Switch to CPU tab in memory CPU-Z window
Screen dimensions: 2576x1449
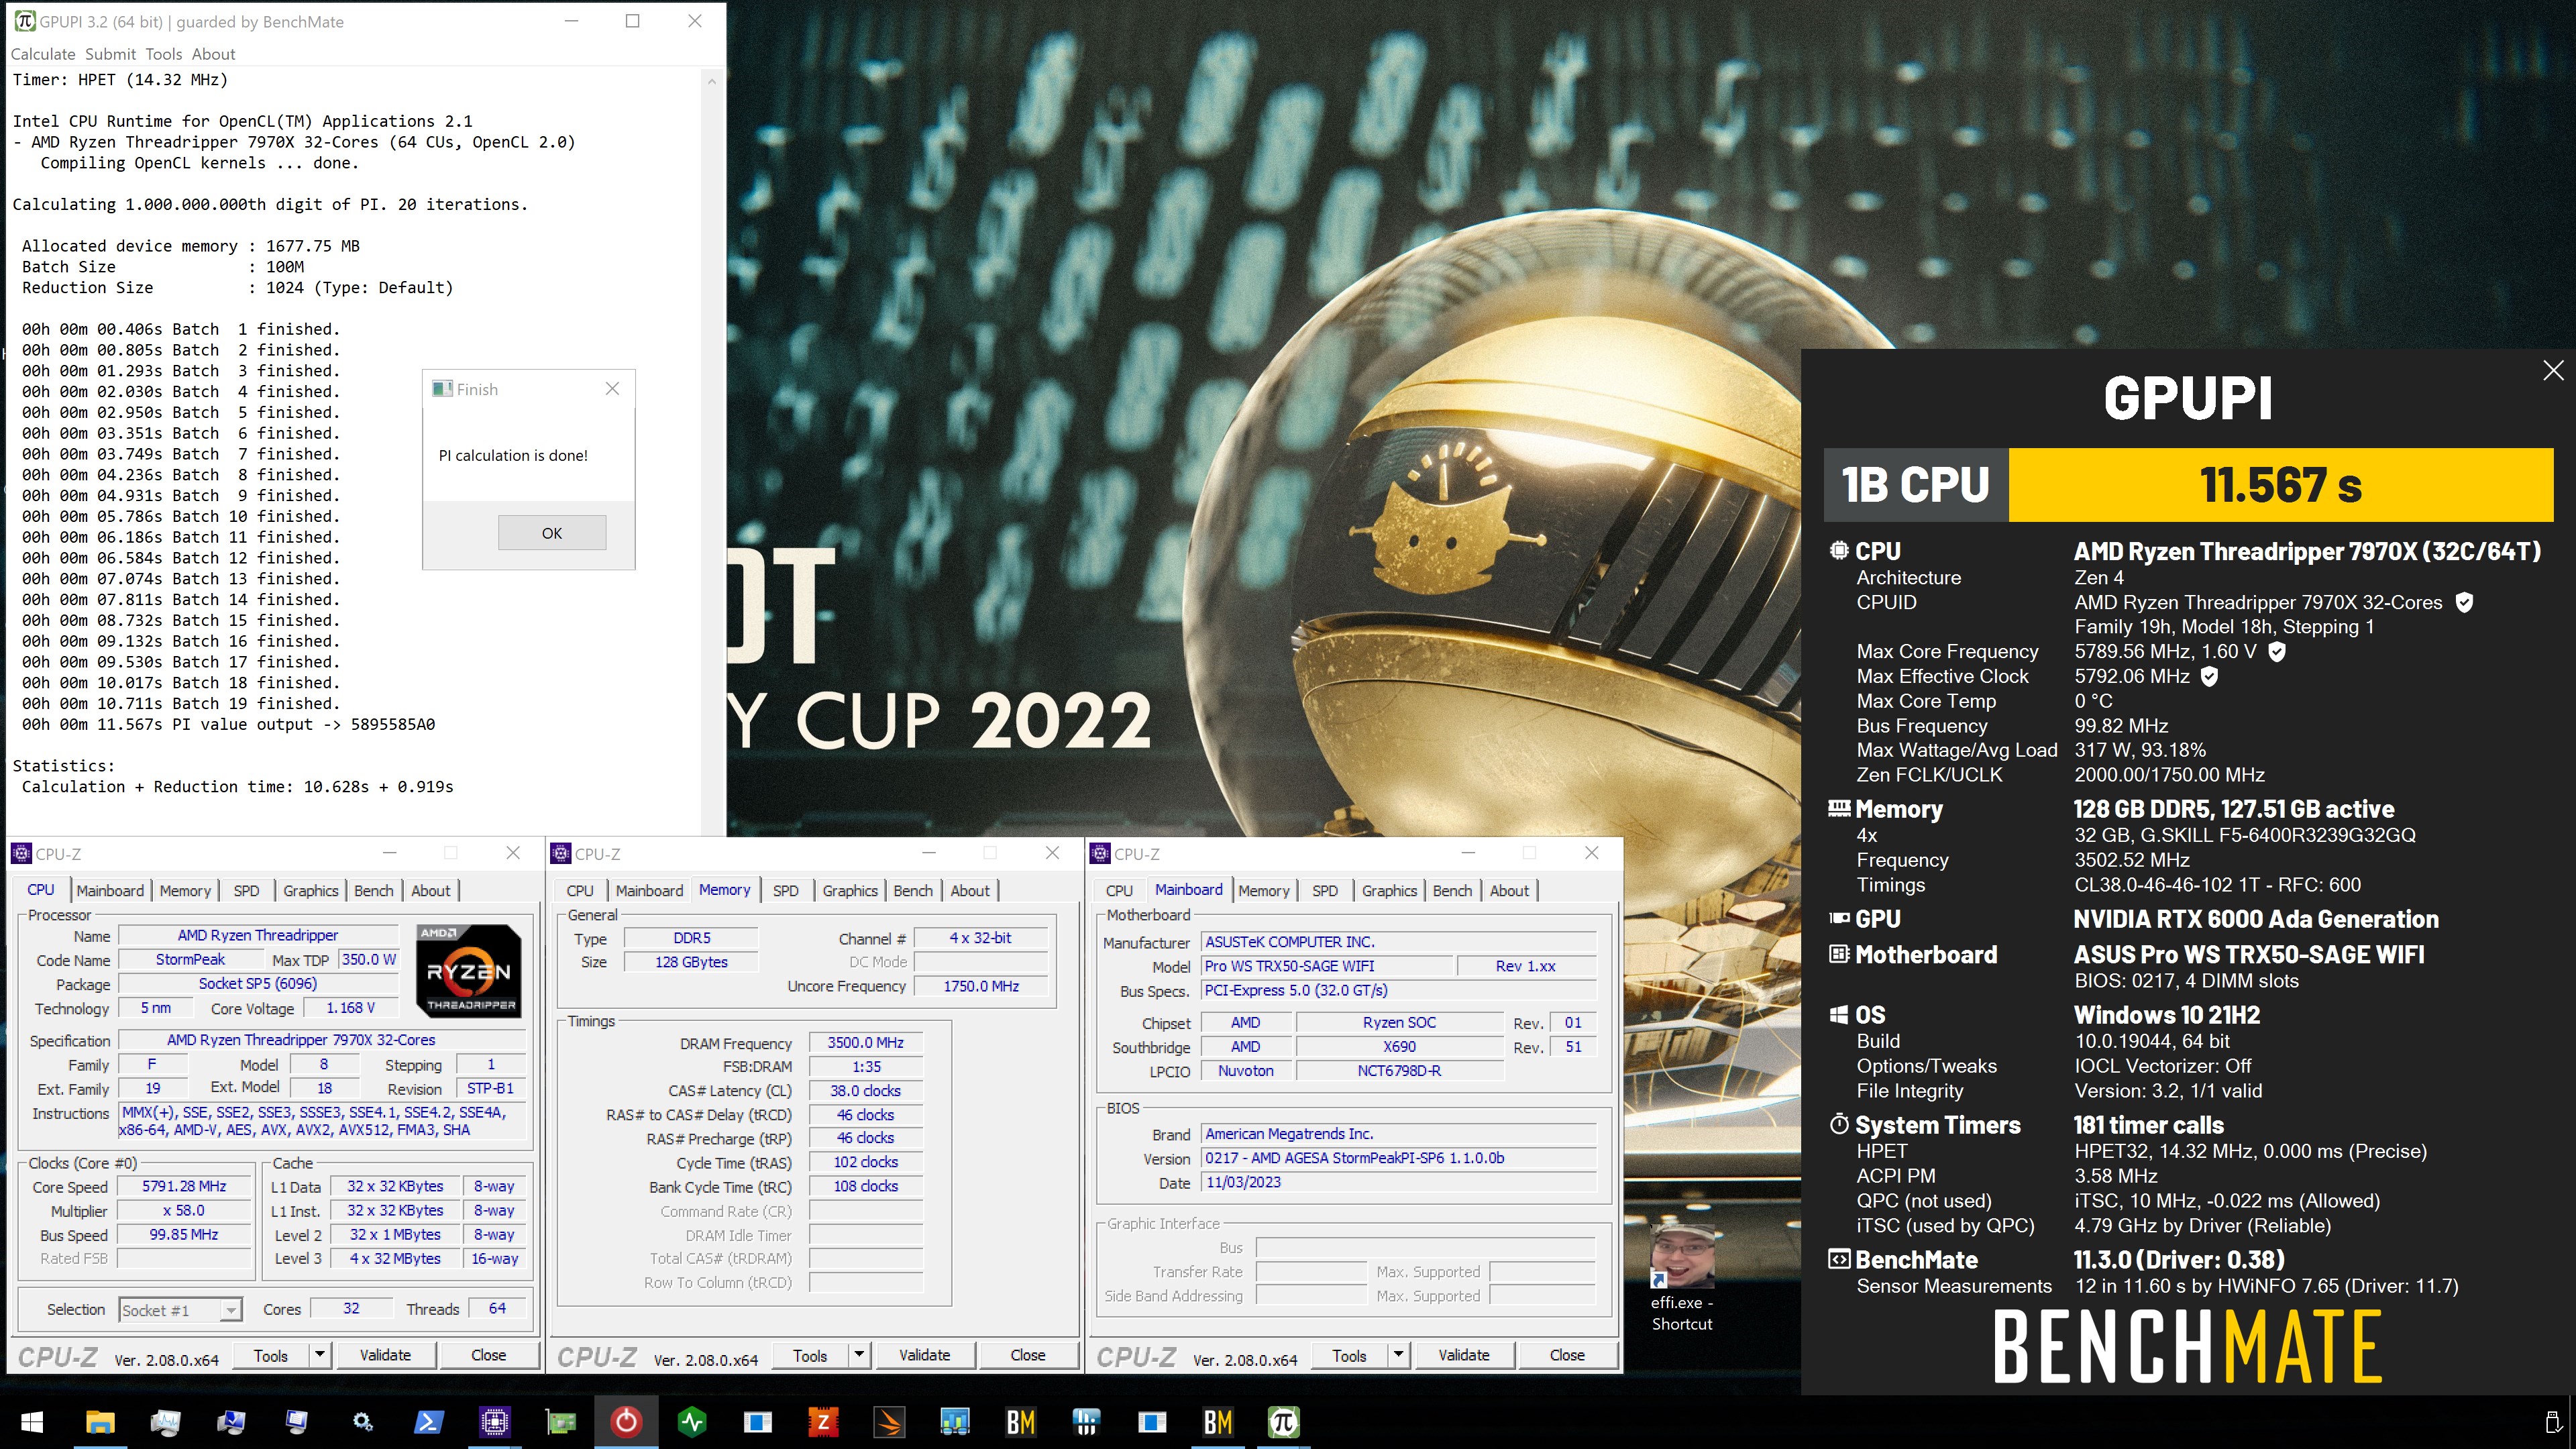click(580, 890)
